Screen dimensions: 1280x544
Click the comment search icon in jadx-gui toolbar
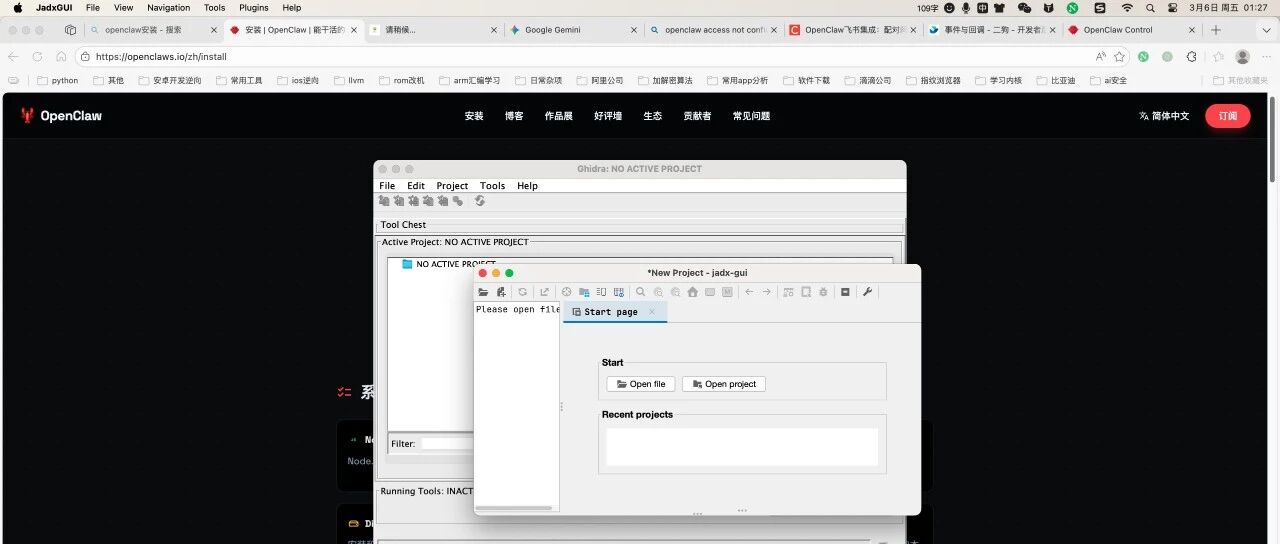(675, 292)
